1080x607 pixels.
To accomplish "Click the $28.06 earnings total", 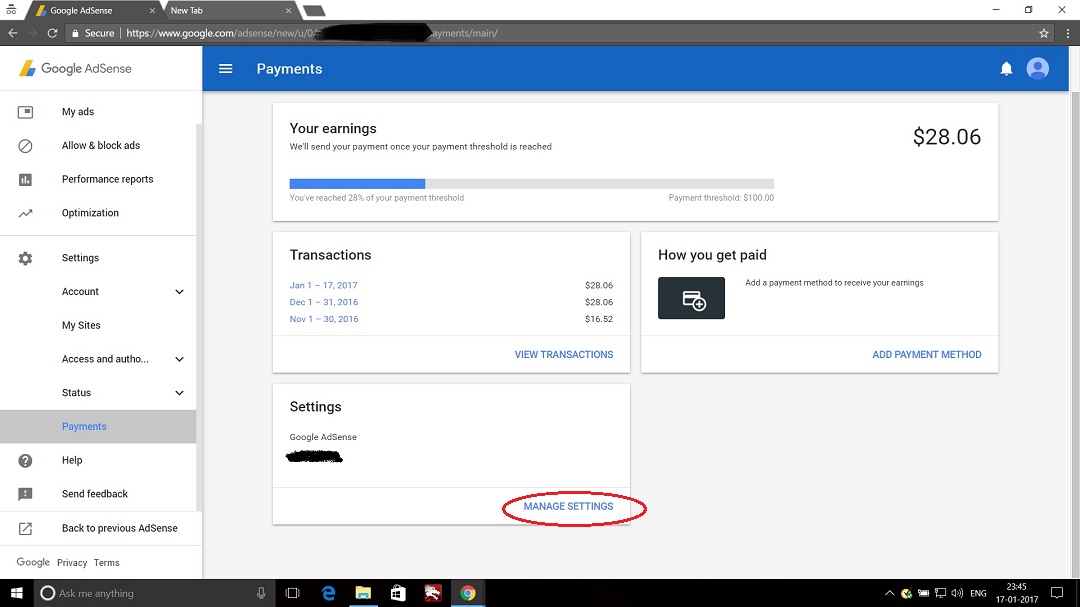I will tap(946, 137).
